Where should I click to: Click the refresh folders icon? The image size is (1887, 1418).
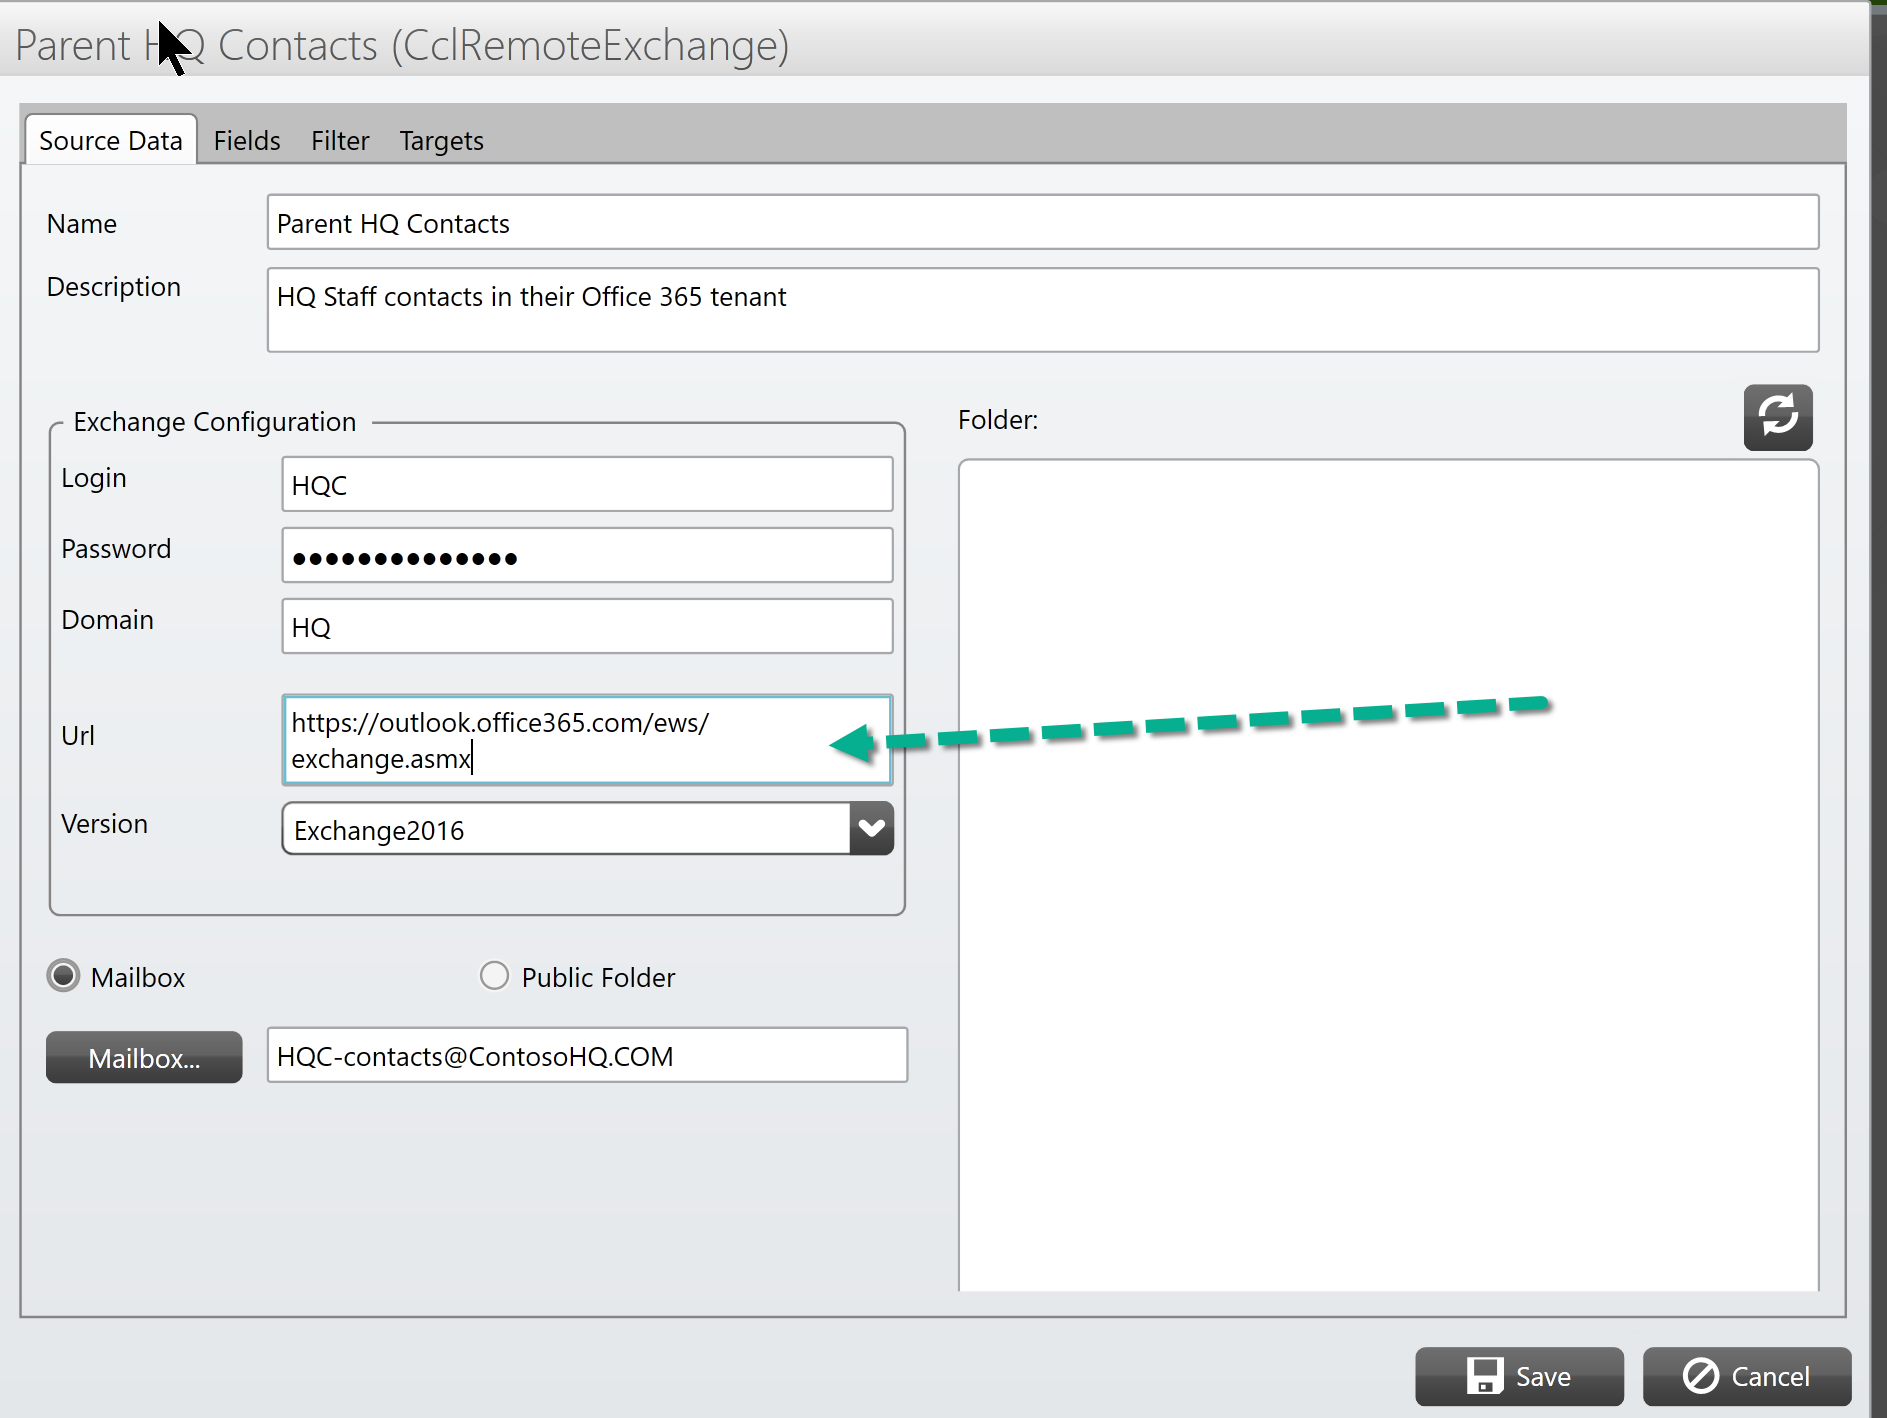pos(1777,417)
